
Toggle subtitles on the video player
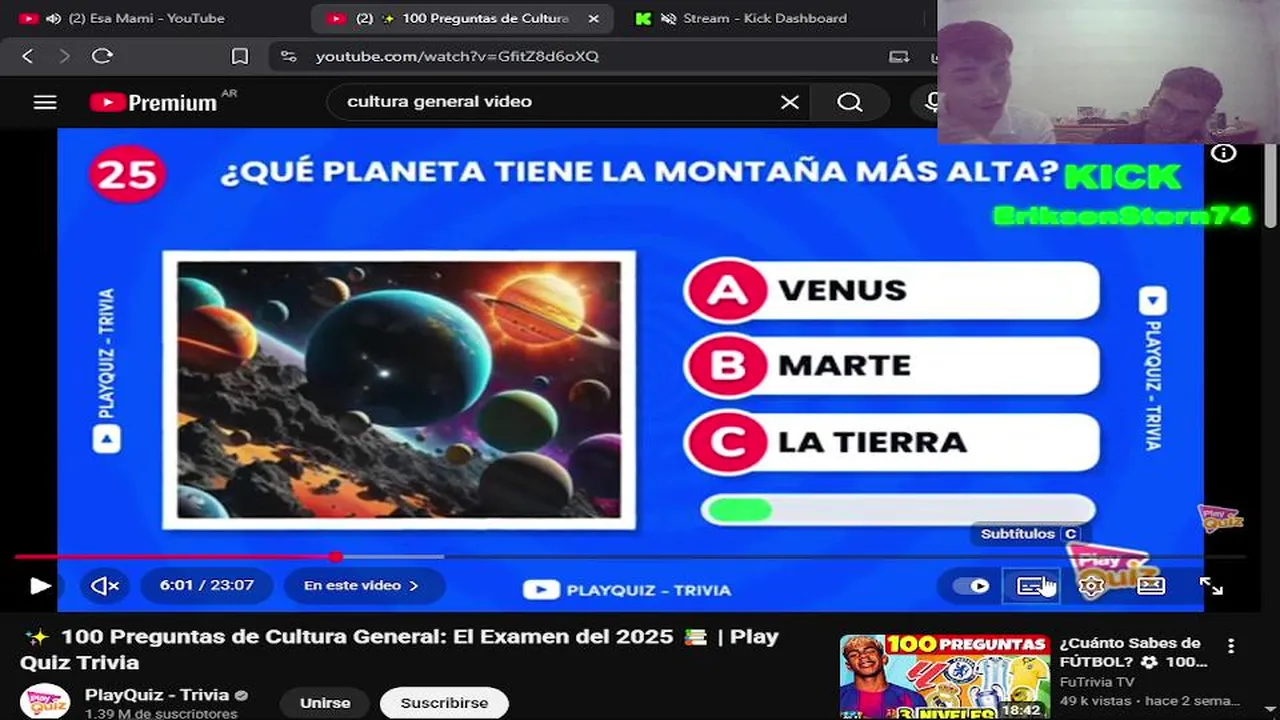pos(1031,586)
